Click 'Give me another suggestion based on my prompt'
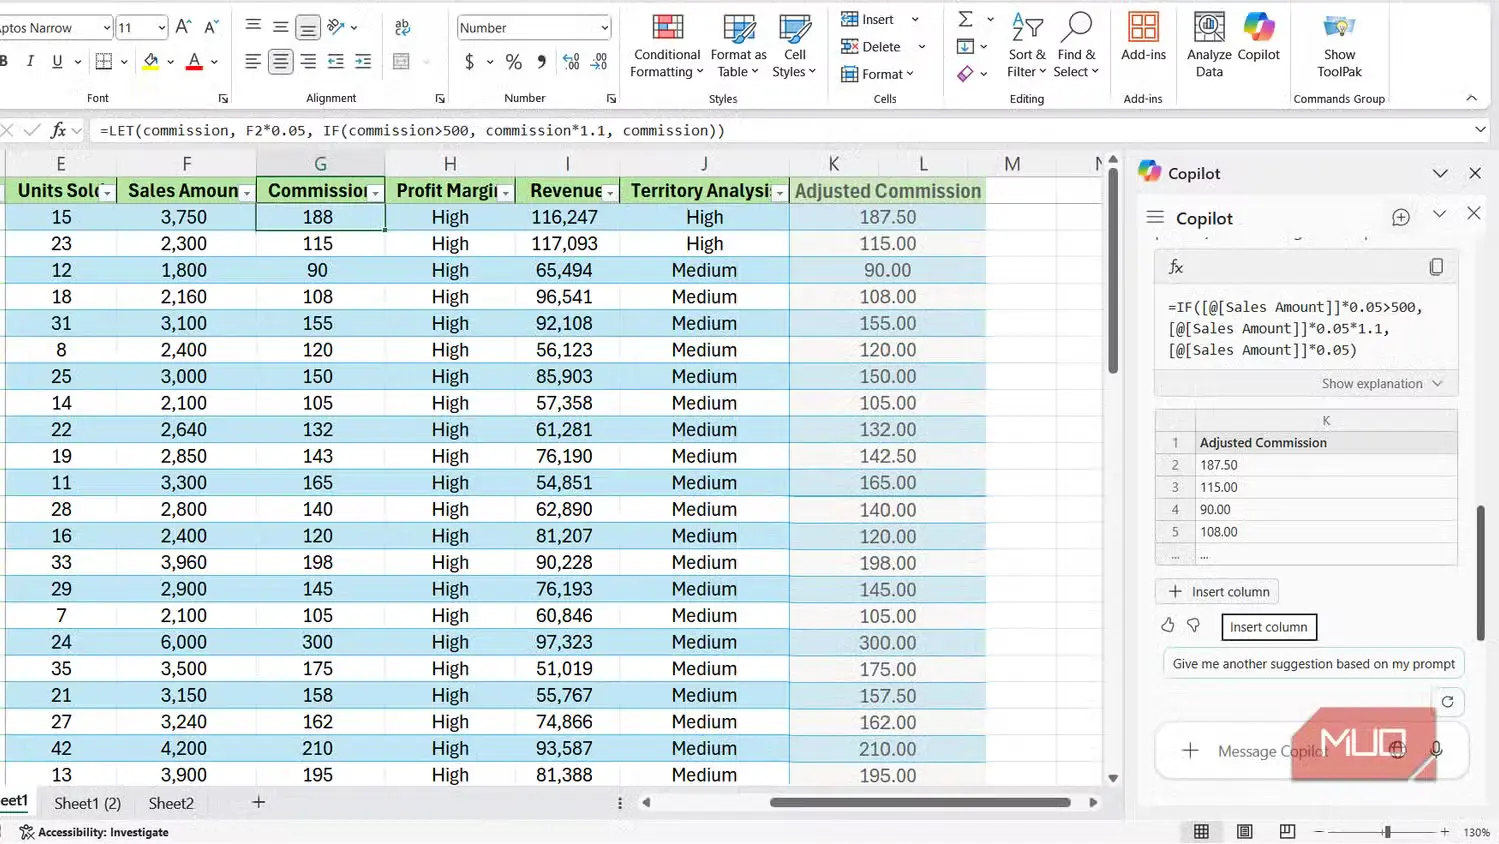 1313,664
